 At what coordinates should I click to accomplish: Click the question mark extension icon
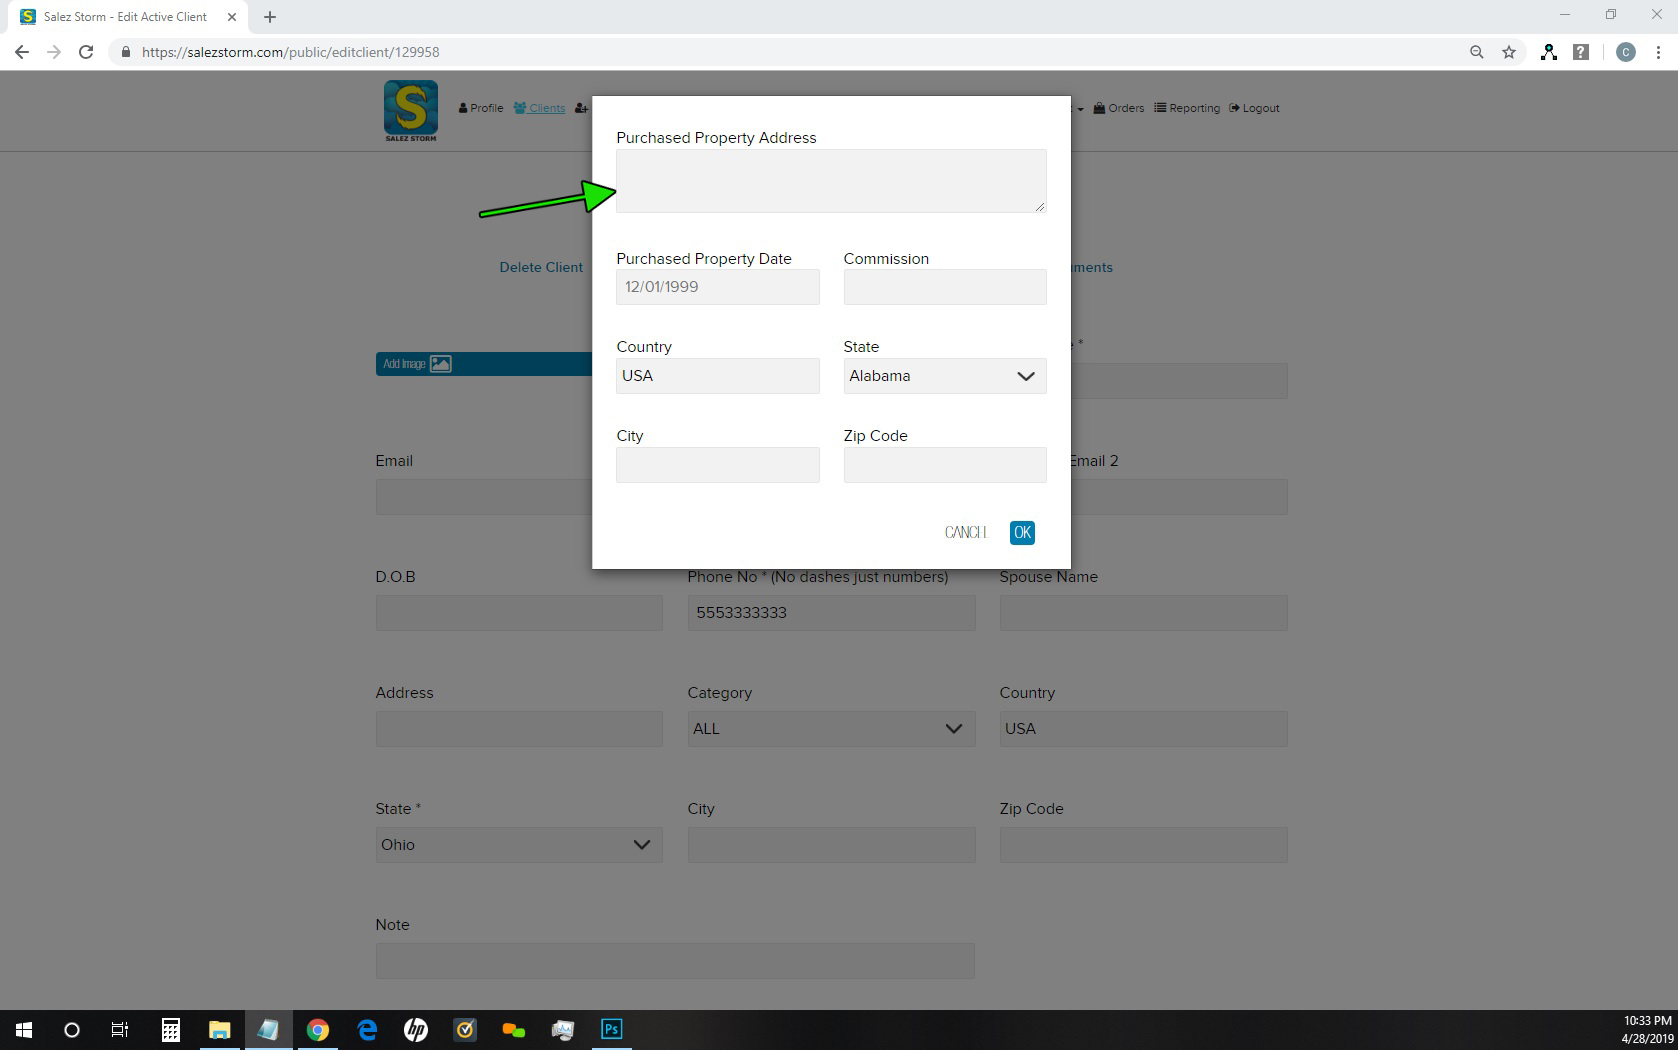click(1581, 52)
